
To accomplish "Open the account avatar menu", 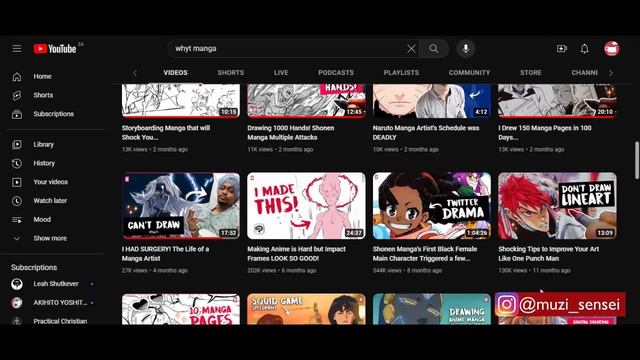I will point(611,49).
